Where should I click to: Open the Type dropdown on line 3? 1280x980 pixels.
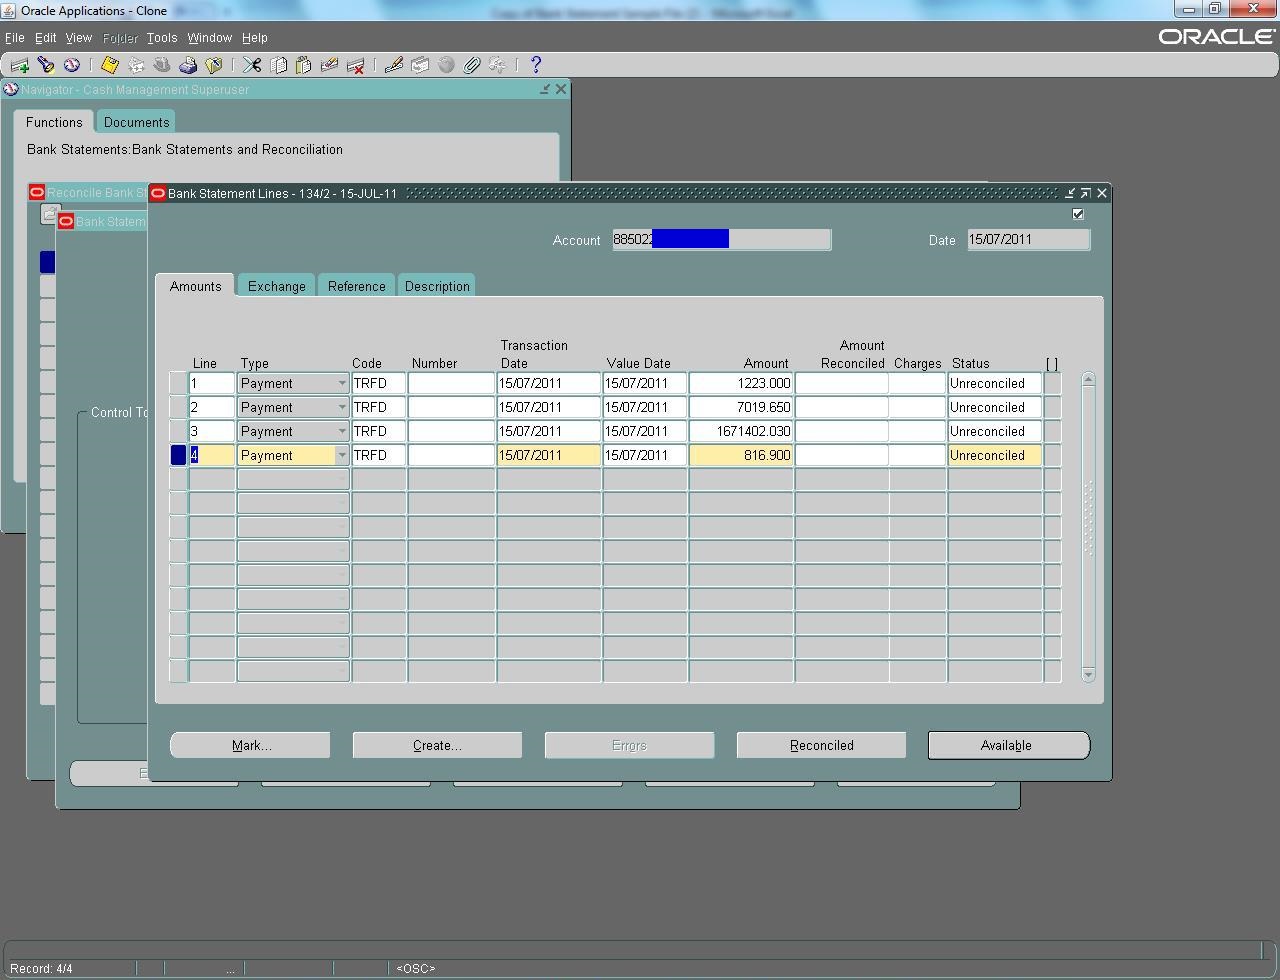(x=342, y=431)
